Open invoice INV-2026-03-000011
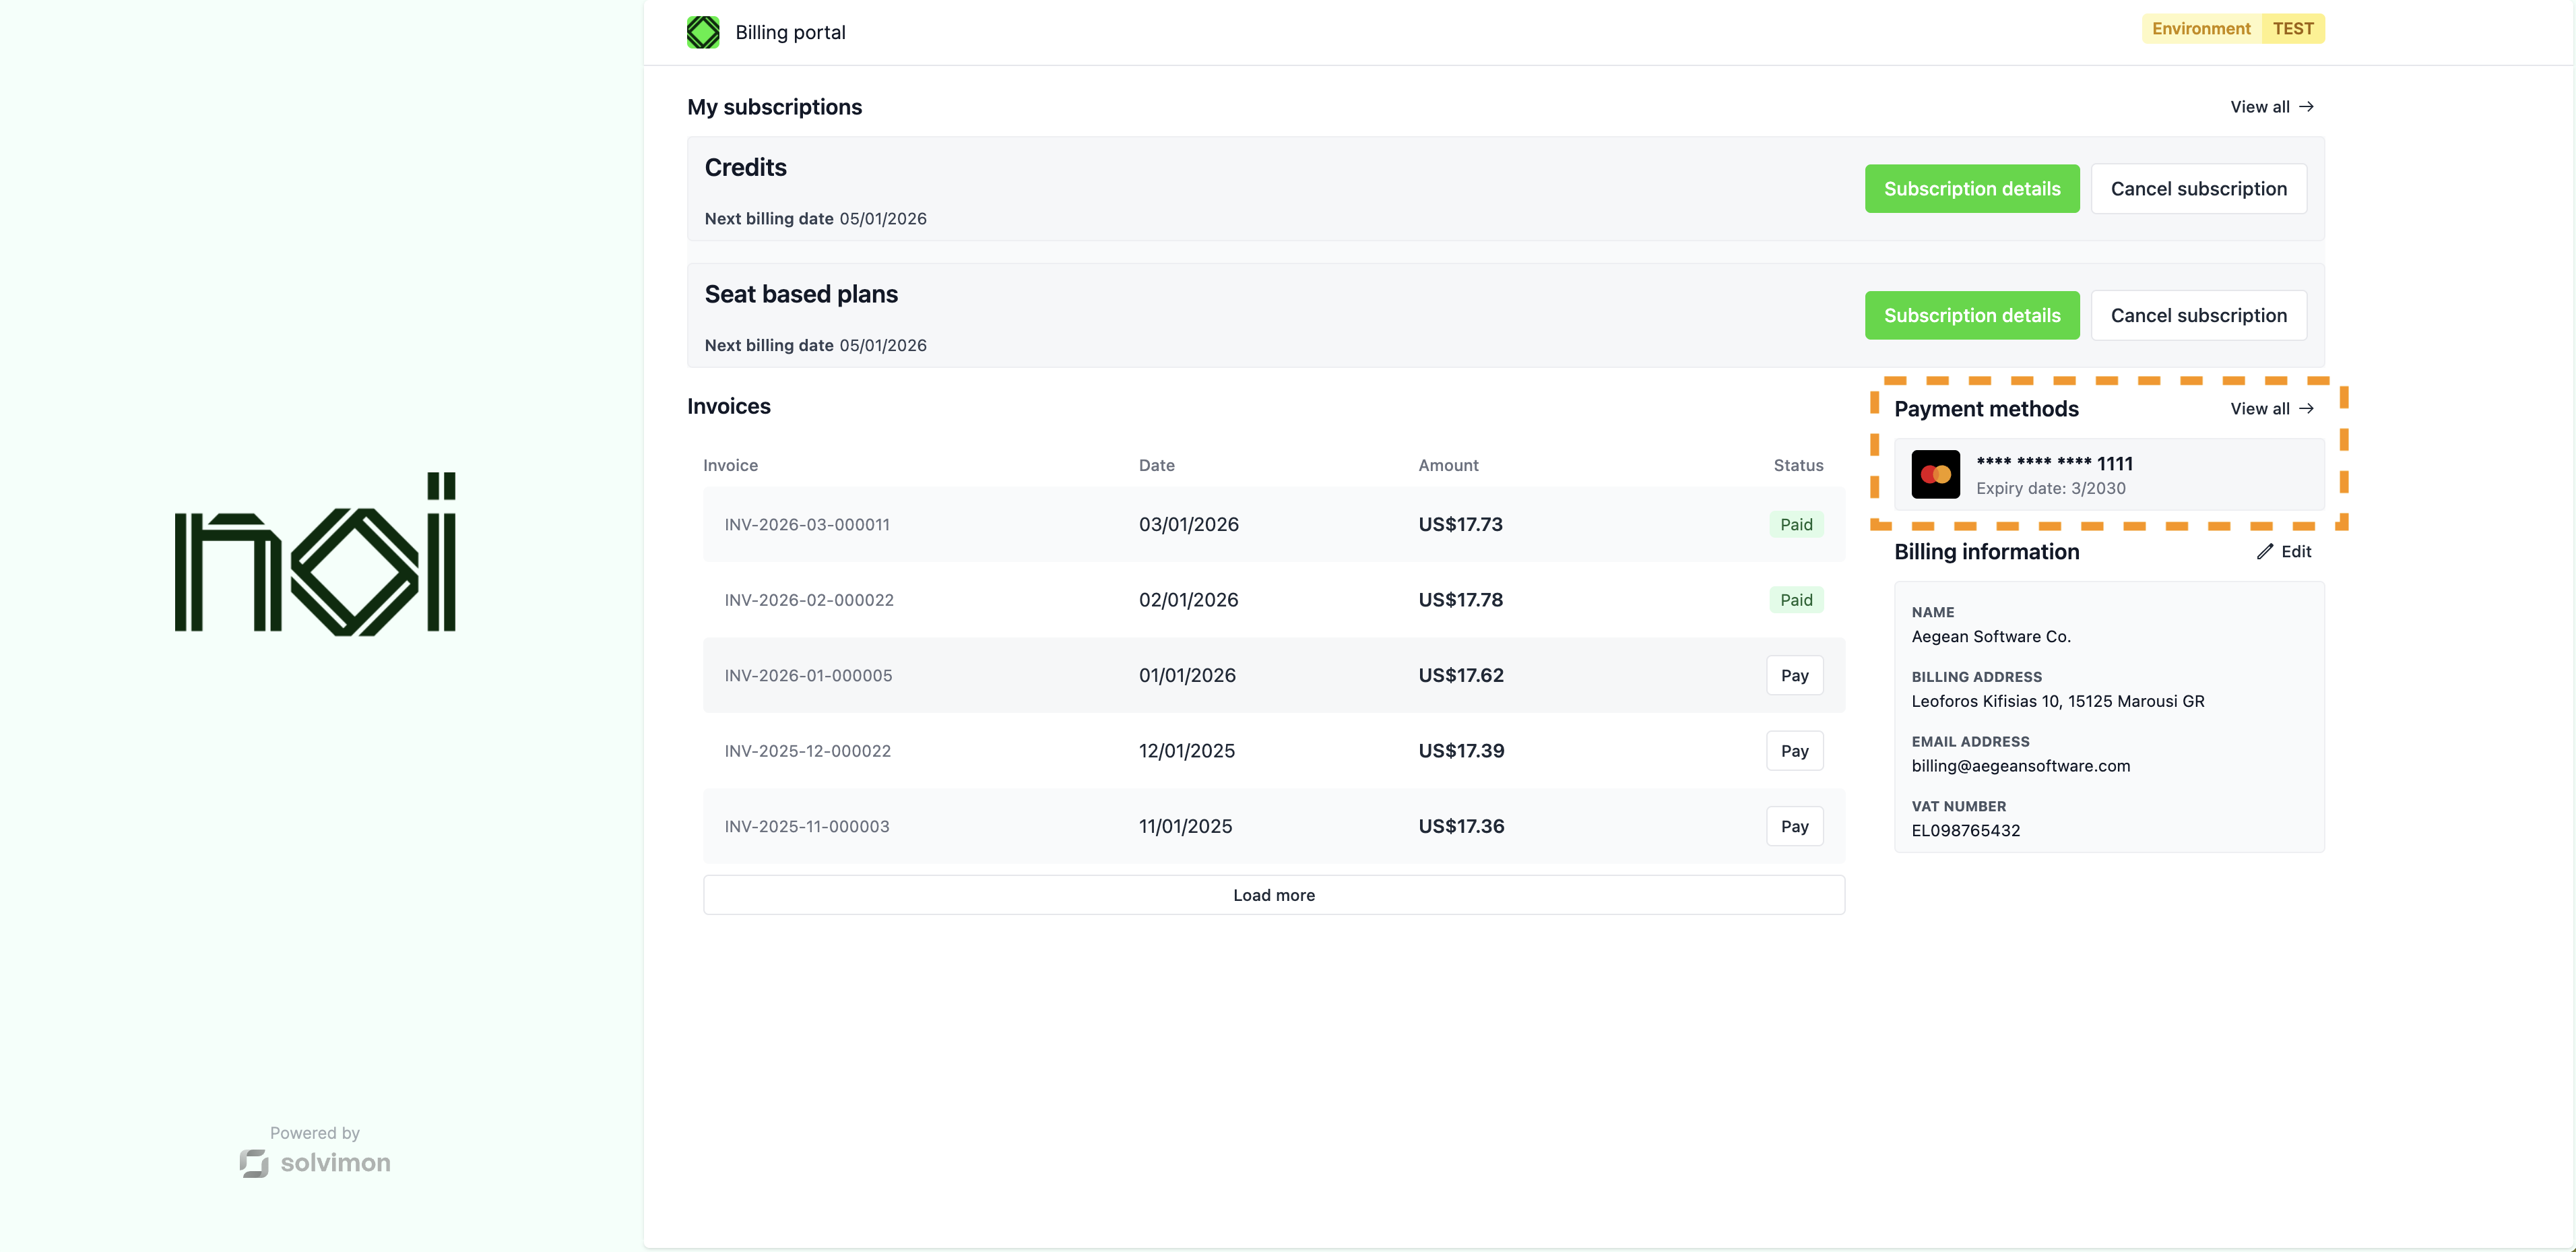The height and width of the screenshot is (1252, 2576). [x=807, y=525]
